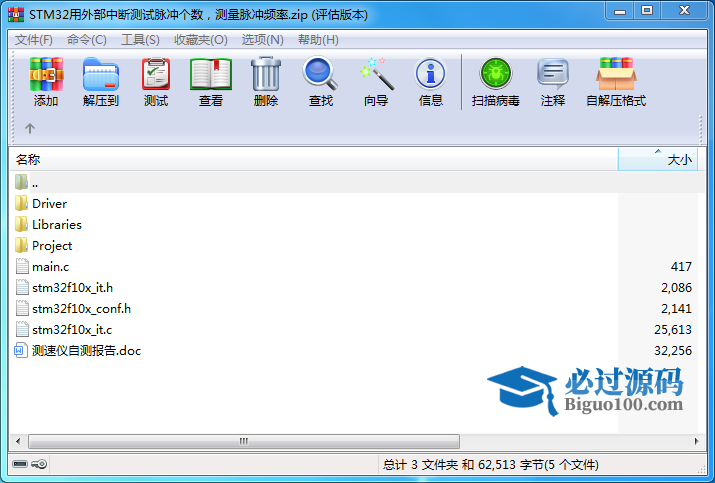Sort by Size (大小) column header
The width and height of the screenshot is (715, 483).
[x=658, y=160]
